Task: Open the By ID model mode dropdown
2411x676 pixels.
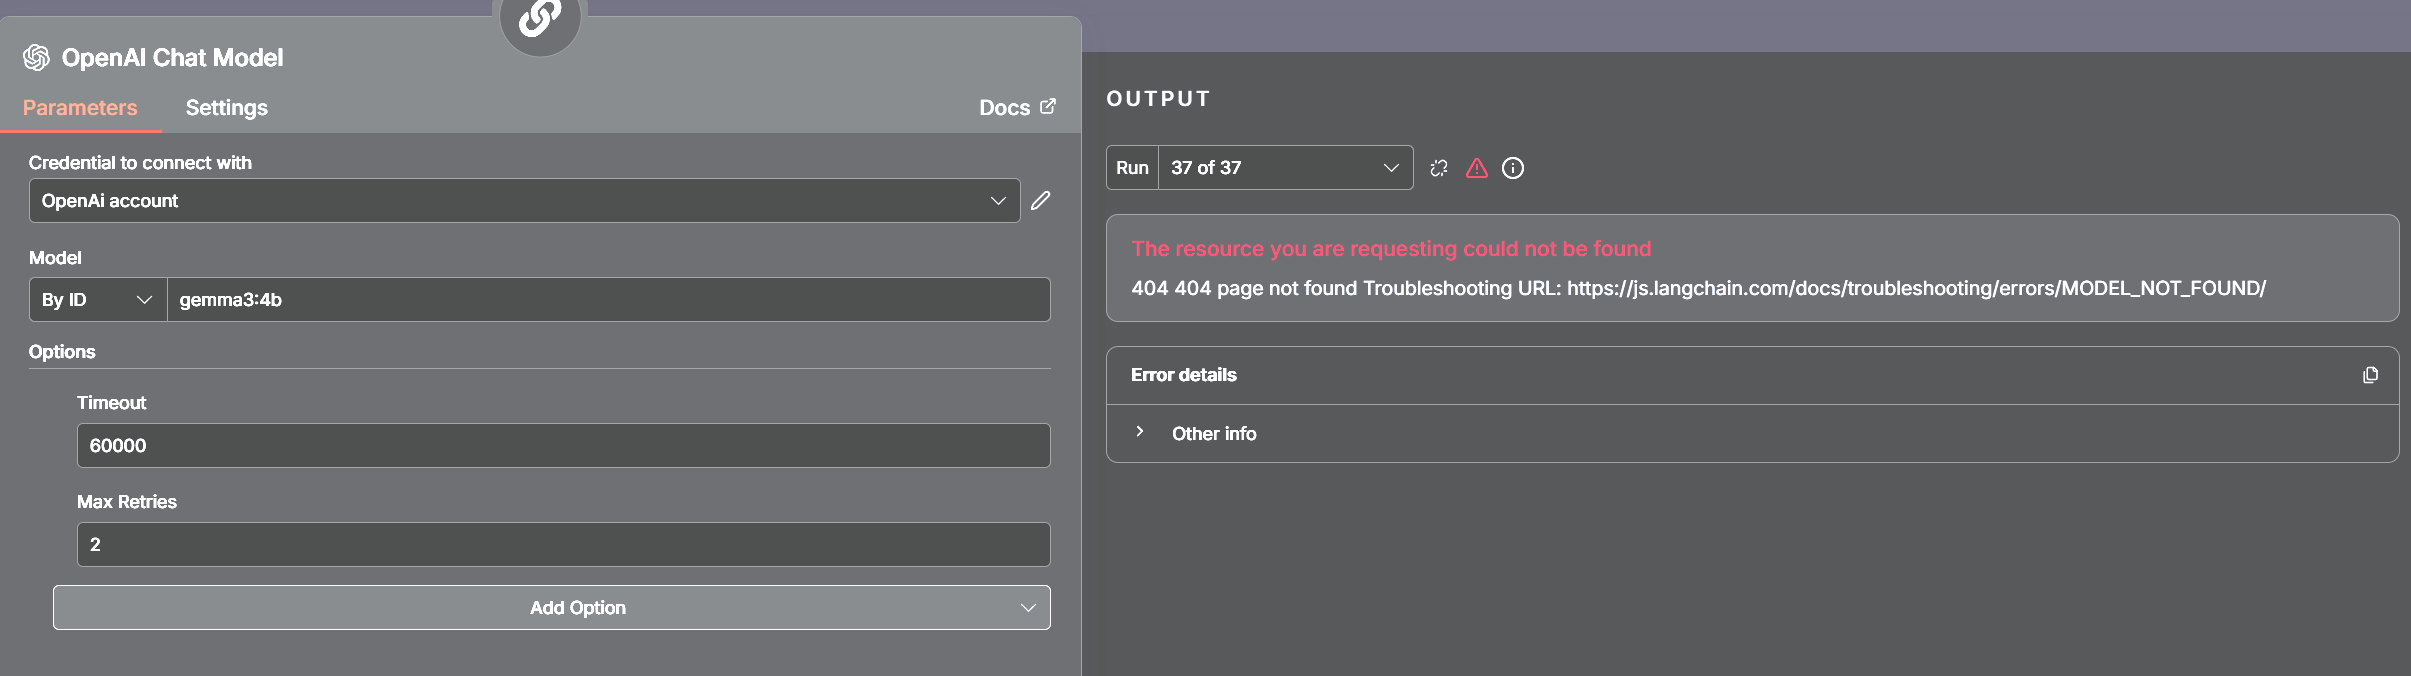Action: (98, 300)
